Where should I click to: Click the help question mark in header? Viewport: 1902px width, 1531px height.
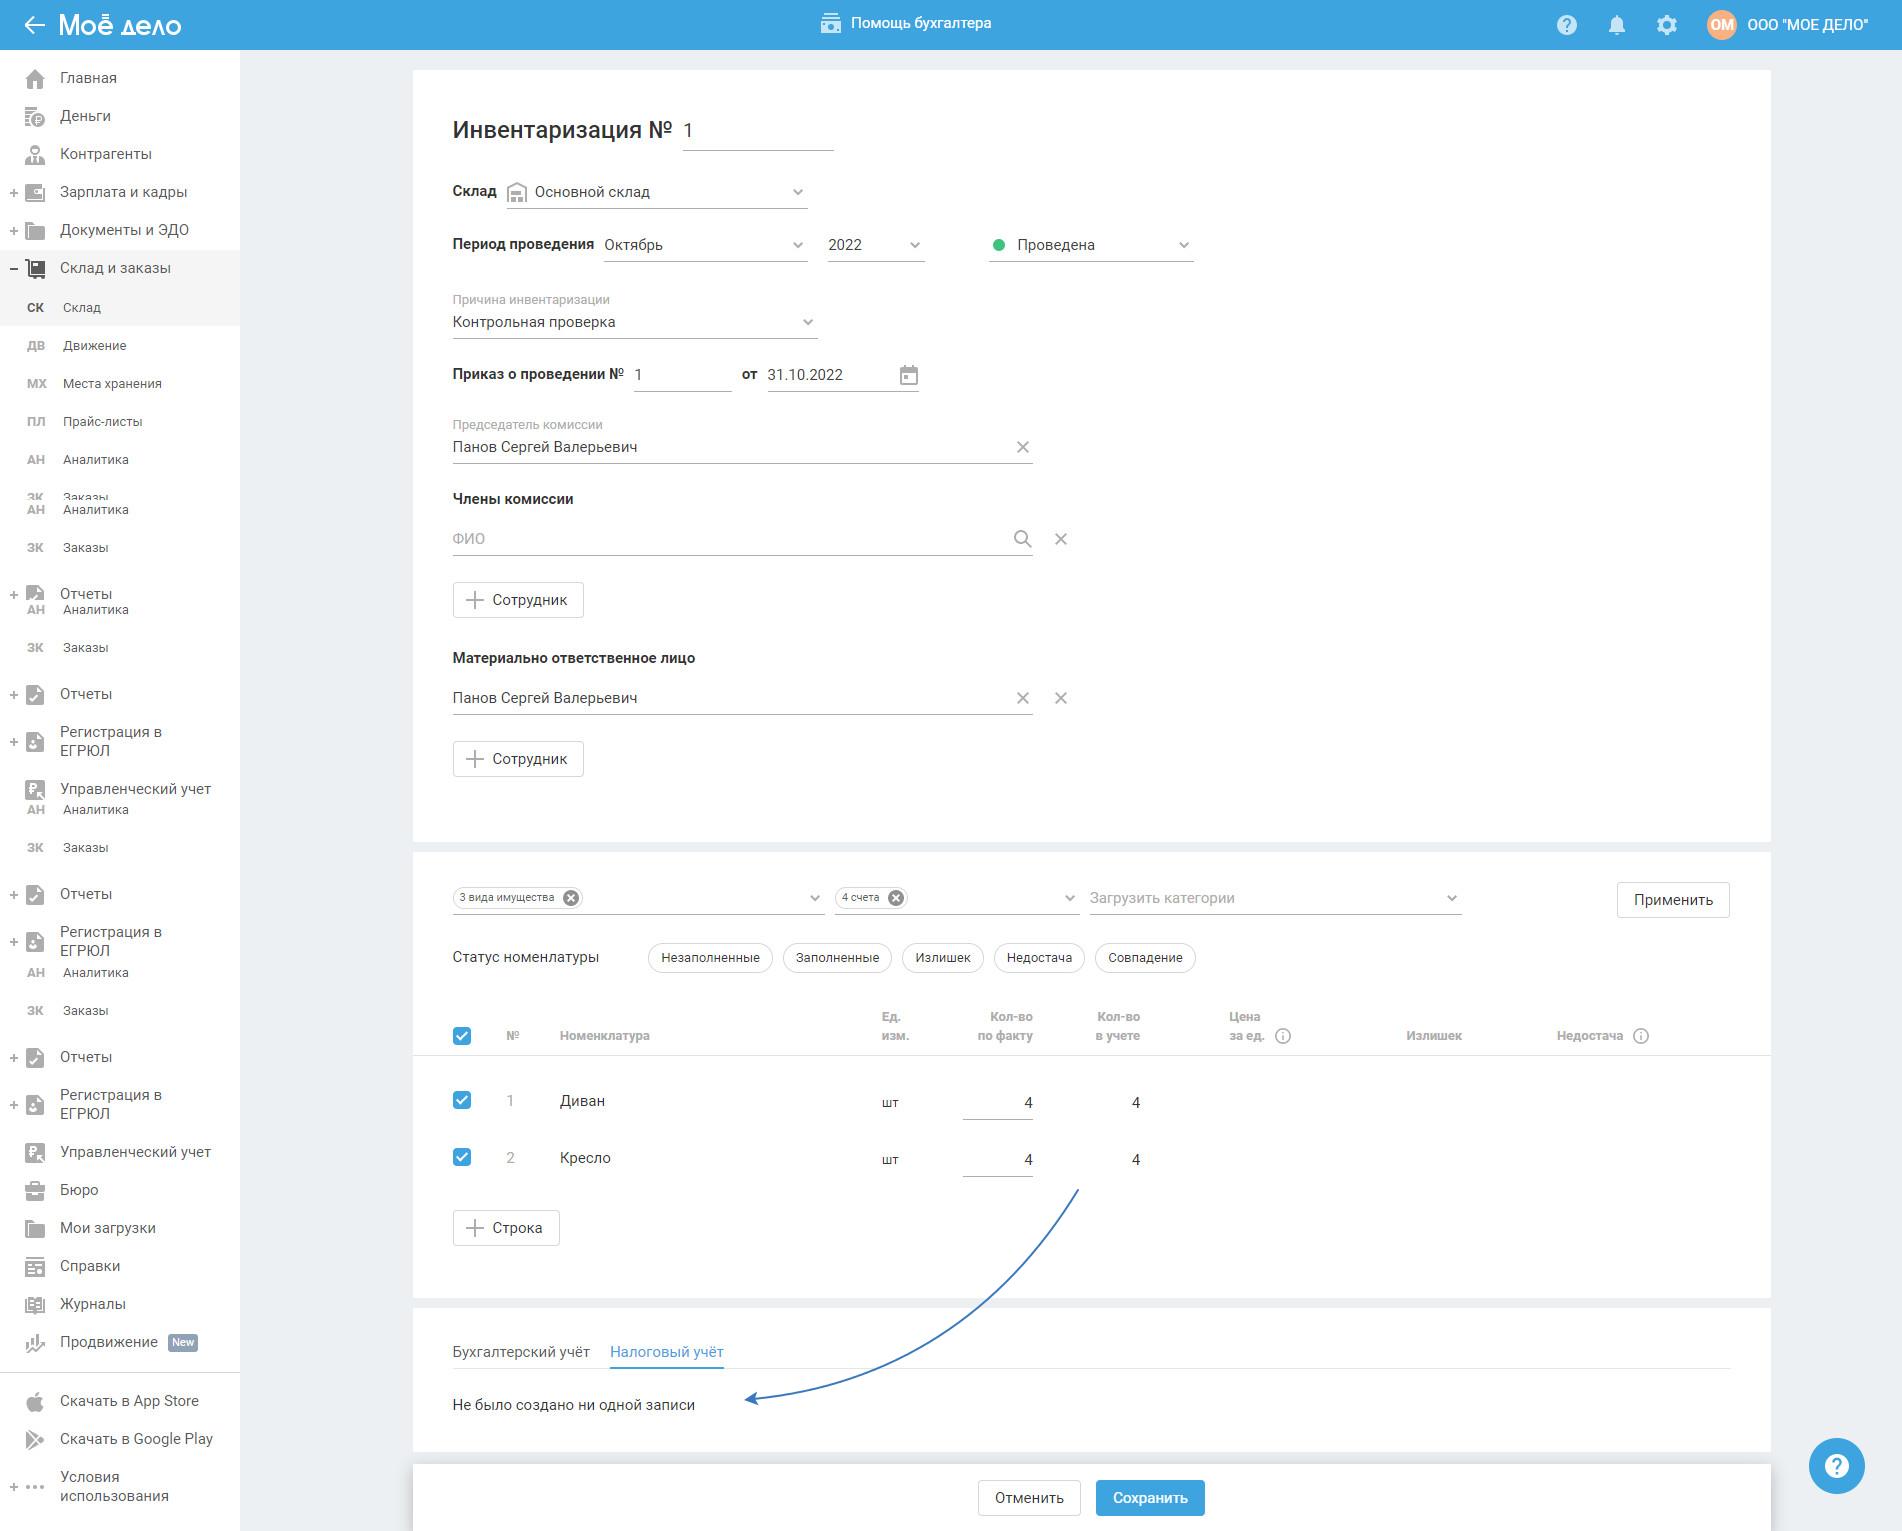[1566, 25]
